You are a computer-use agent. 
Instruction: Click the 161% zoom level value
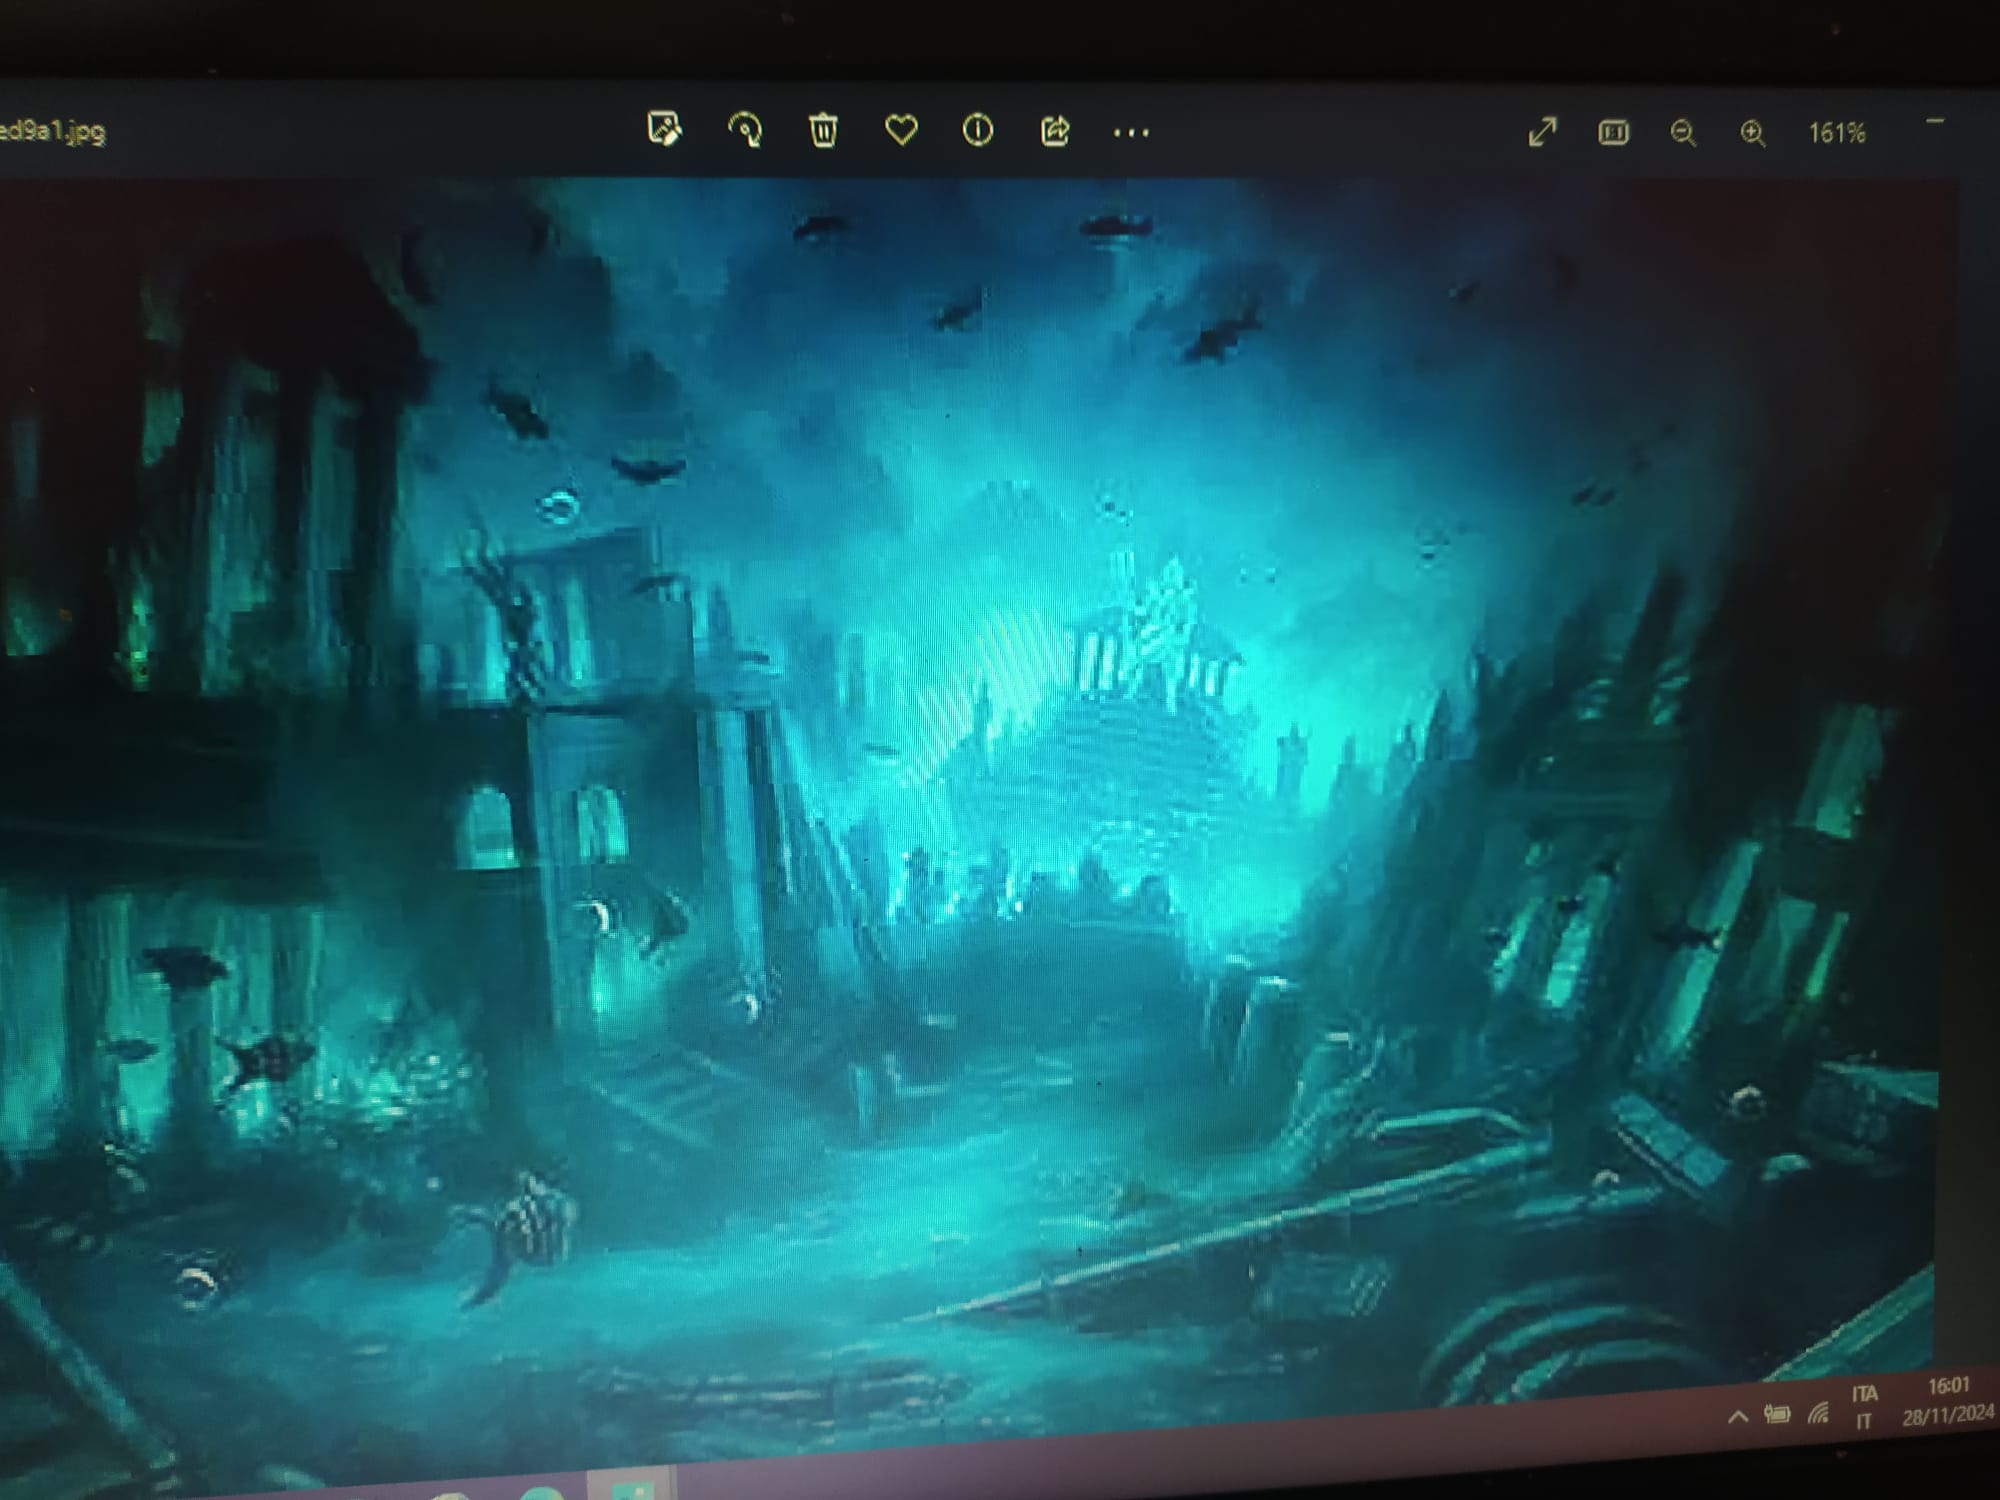1837,133
